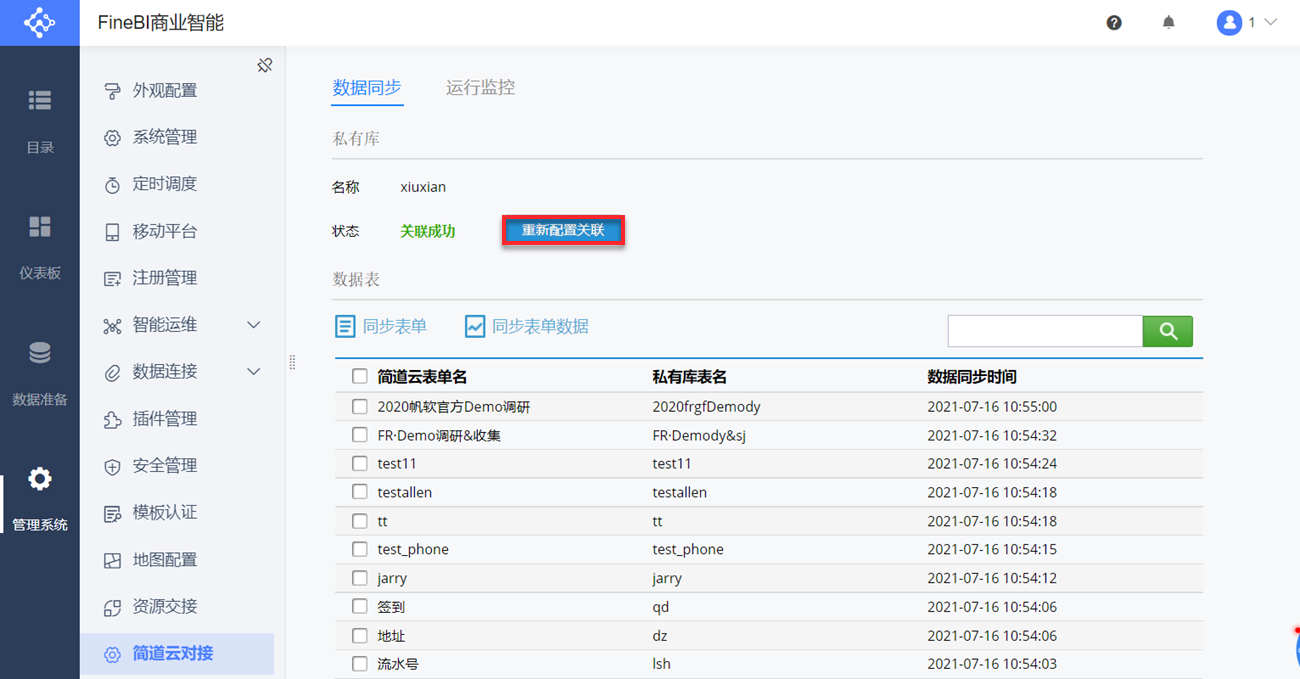Click the green search button
The height and width of the screenshot is (679, 1300).
point(1168,331)
